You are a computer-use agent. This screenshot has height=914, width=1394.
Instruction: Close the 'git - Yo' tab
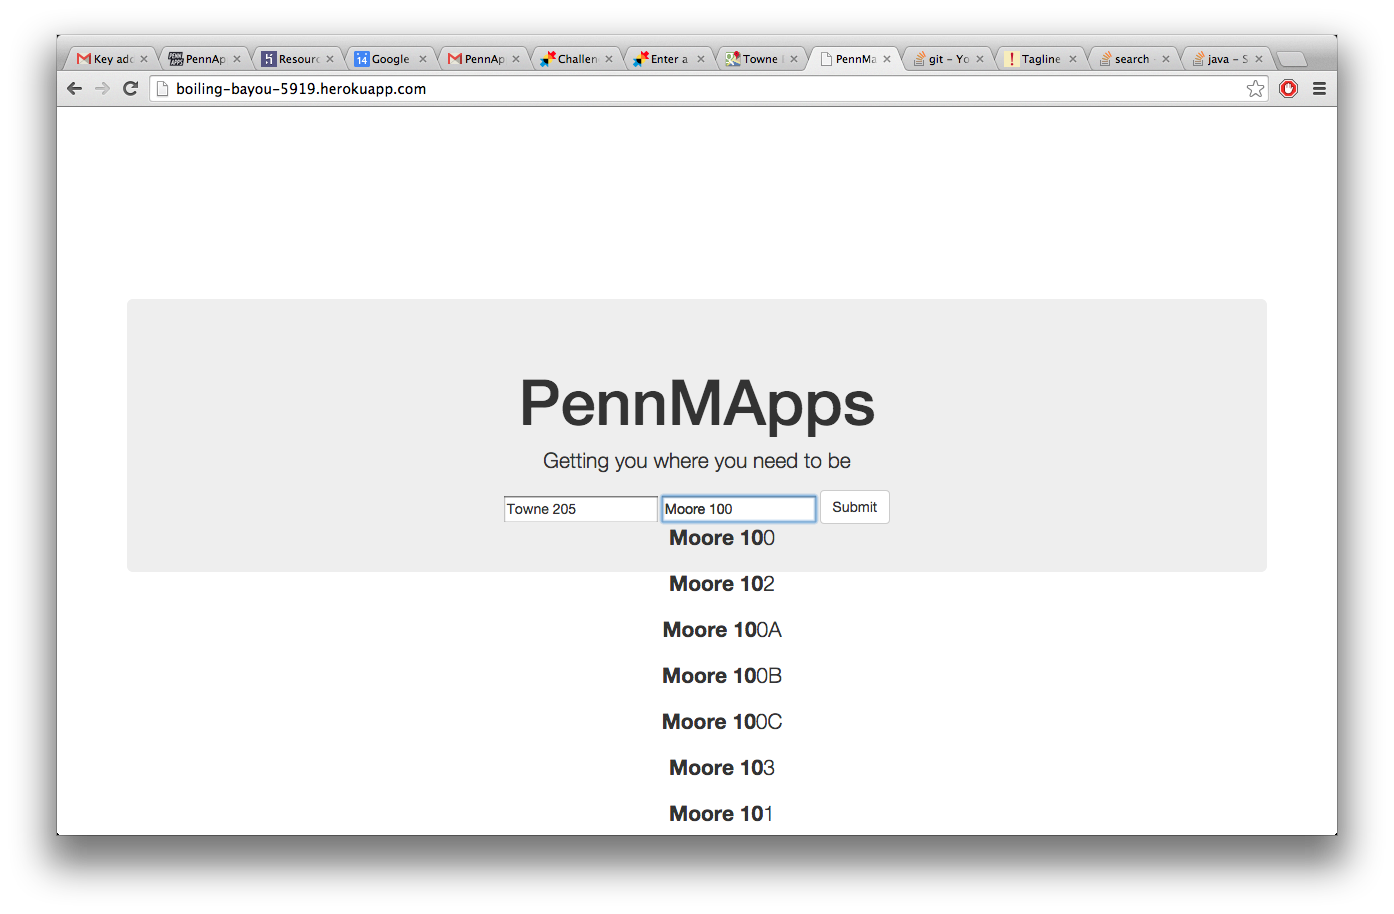coord(980,59)
